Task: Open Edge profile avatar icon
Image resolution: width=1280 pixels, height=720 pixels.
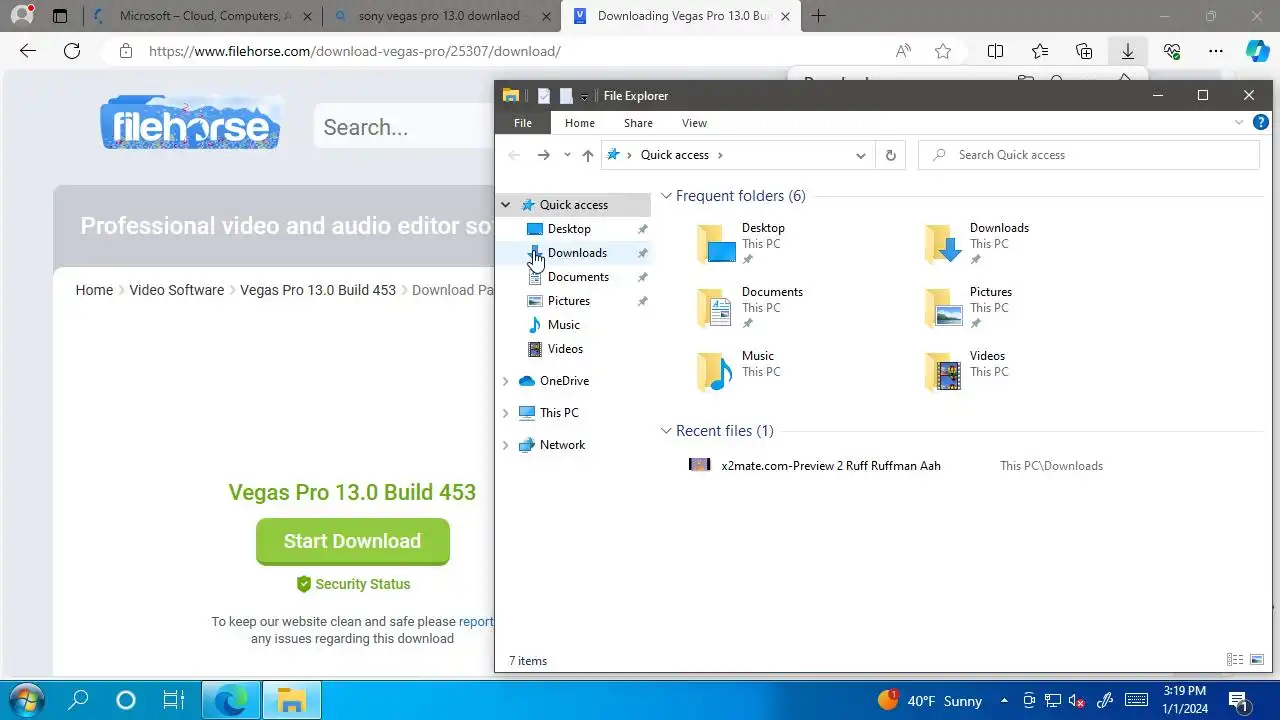Action: pos(21,15)
